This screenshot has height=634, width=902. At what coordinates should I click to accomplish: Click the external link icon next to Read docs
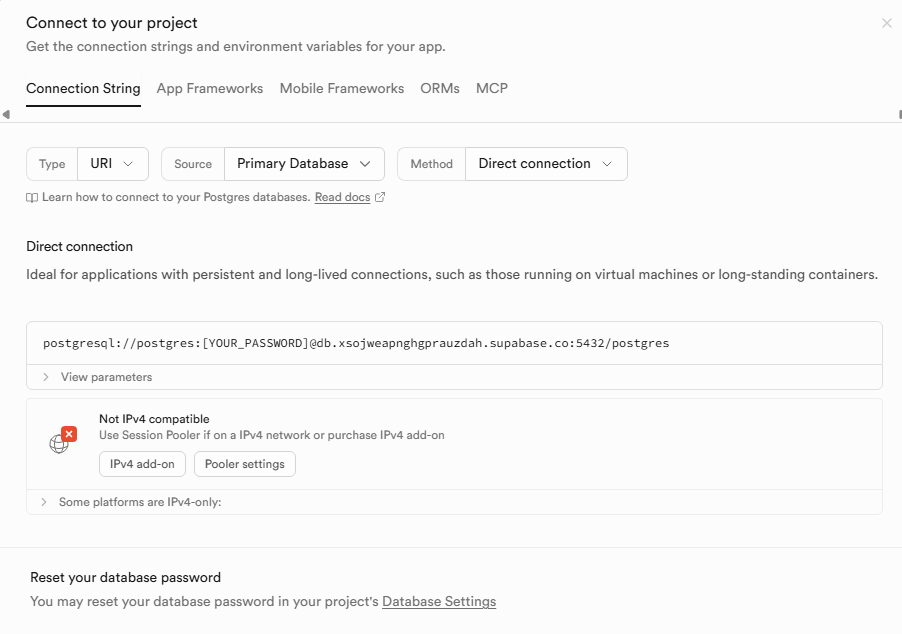[380, 198]
